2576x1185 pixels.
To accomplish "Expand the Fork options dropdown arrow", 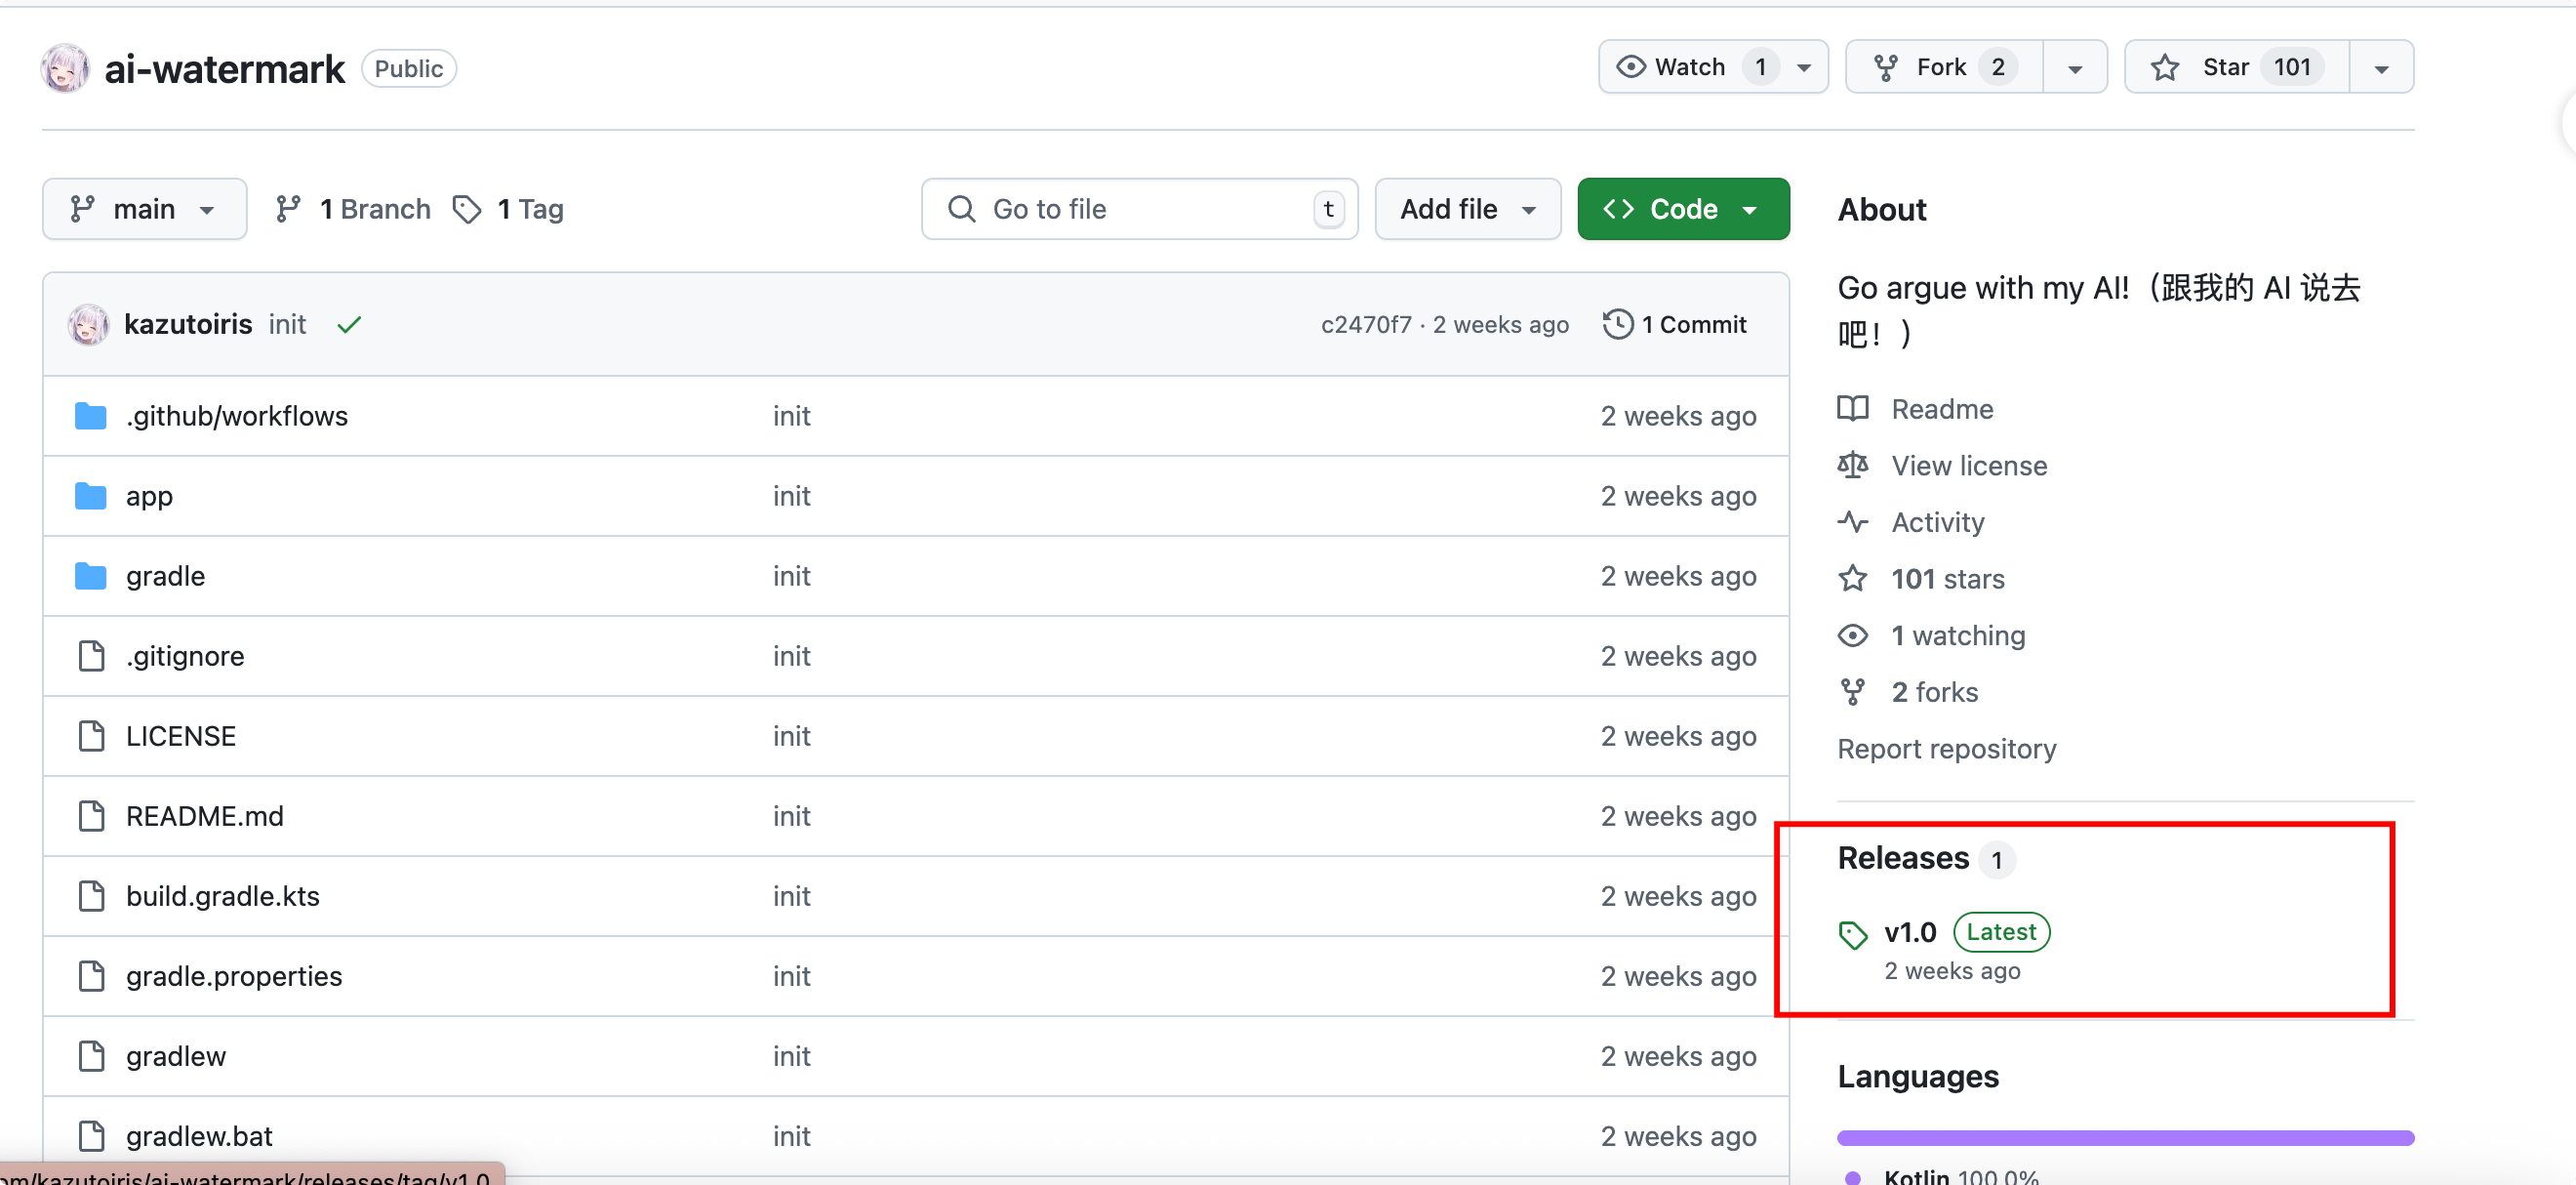I will click(x=2075, y=68).
